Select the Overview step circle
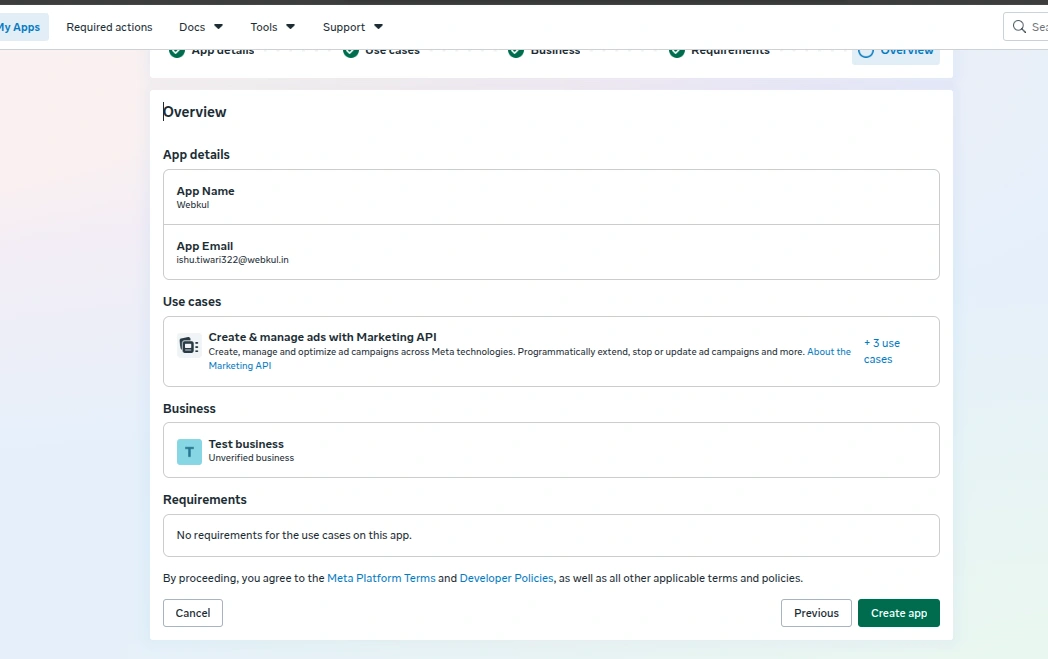The height and width of the screenshot is (659, 1048). click(x=866, y=52)
